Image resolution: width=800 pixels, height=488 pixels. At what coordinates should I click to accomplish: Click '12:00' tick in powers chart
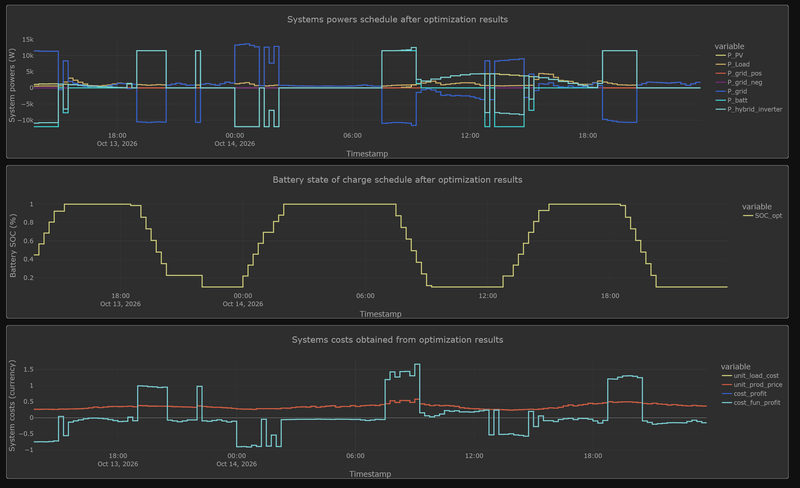coord(470,136)
